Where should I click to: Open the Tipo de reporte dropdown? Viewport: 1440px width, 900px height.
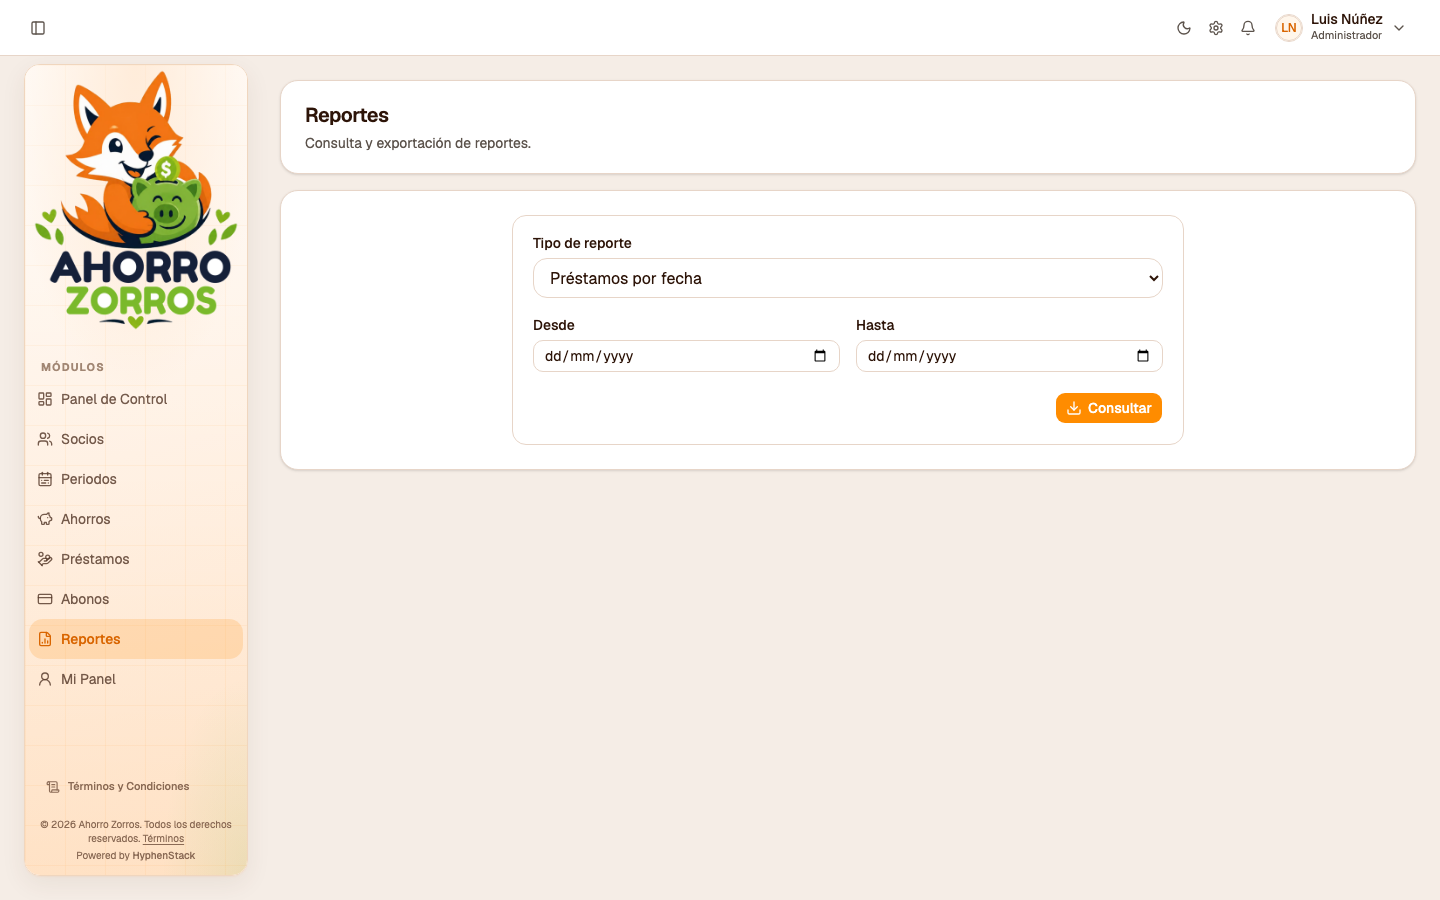(x=848, y=278)
